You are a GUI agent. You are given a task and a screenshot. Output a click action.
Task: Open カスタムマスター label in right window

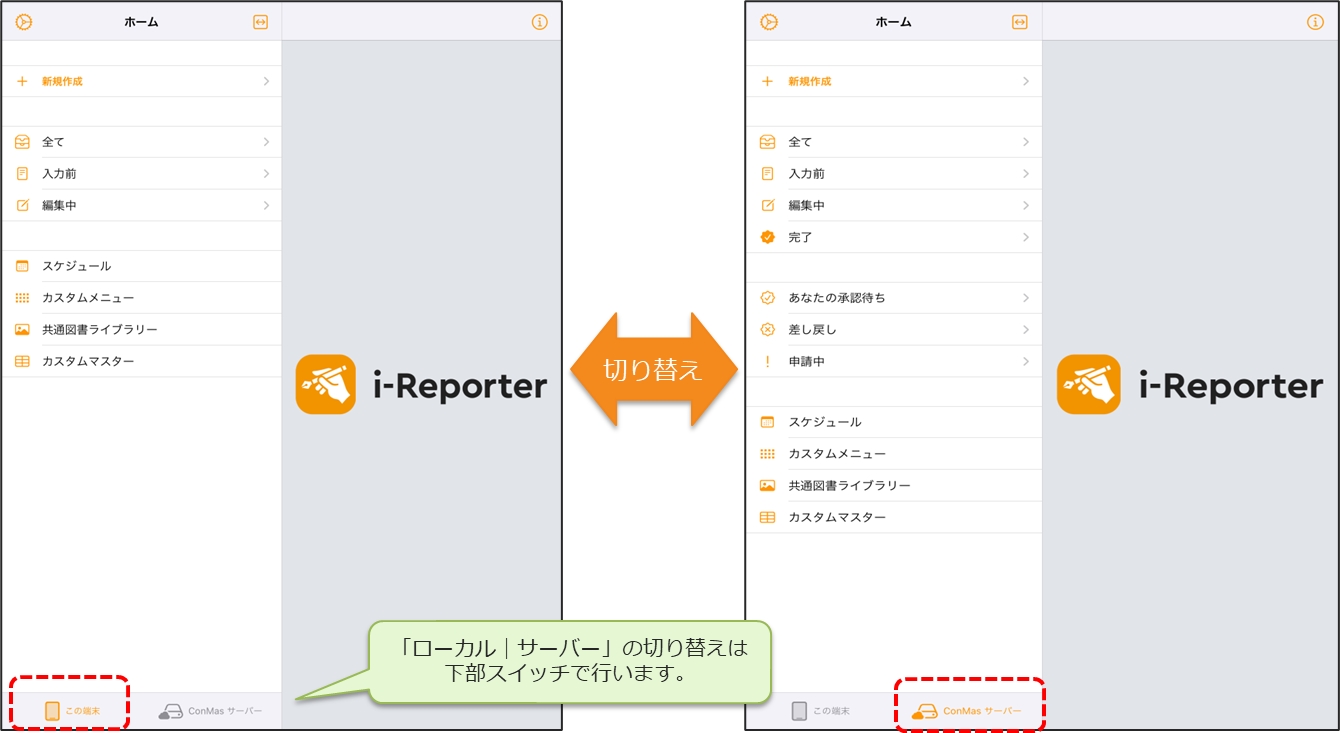tap(837, 517)
